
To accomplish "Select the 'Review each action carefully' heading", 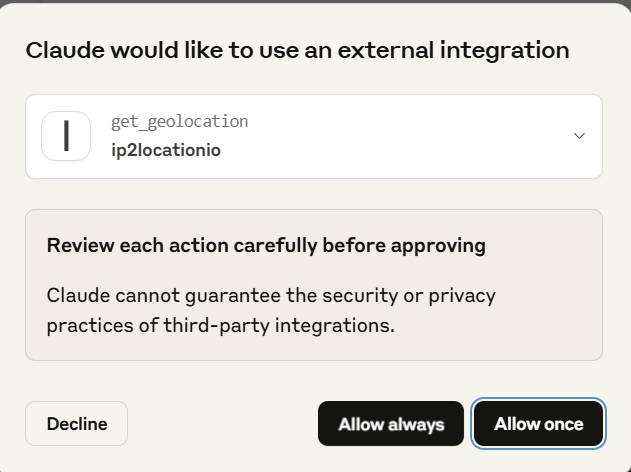I will point(266,245).
